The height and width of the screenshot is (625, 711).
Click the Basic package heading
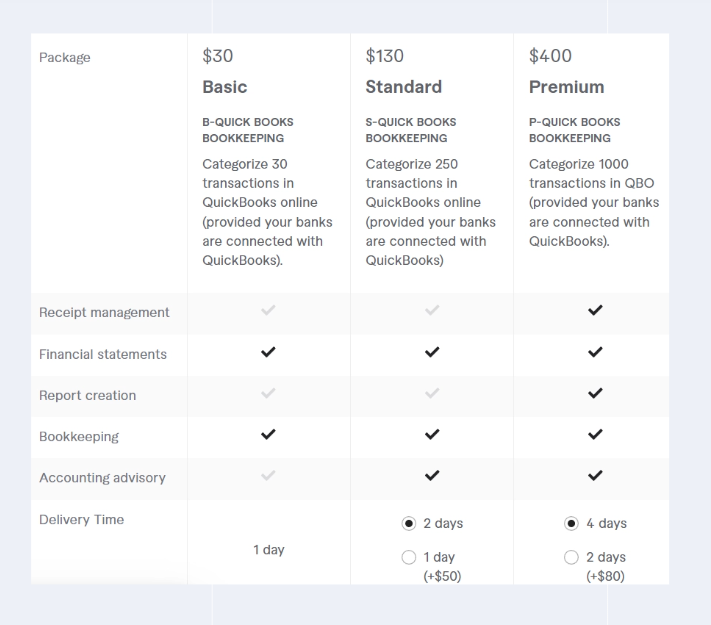224,87
